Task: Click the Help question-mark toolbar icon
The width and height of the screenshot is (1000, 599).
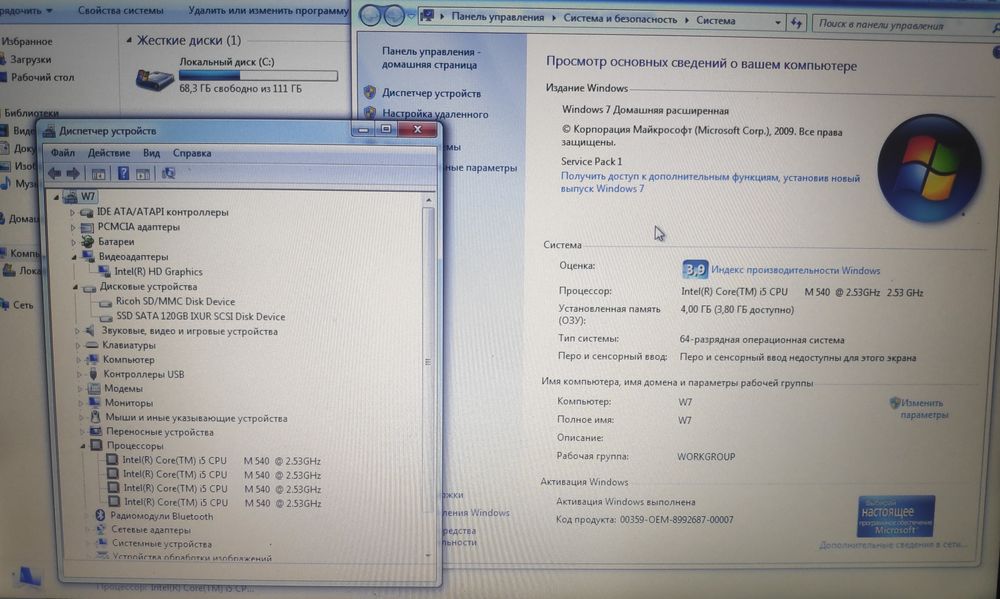Action: 123,173
